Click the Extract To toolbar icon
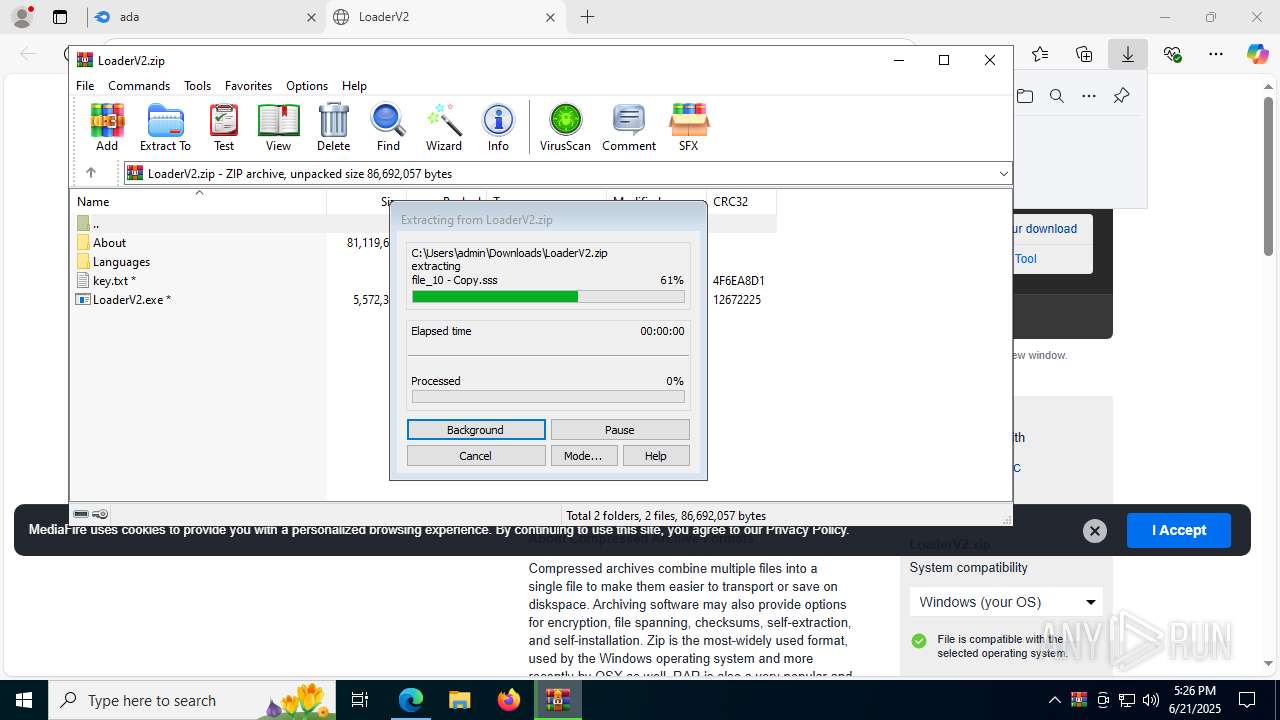 tap(165, 127)
